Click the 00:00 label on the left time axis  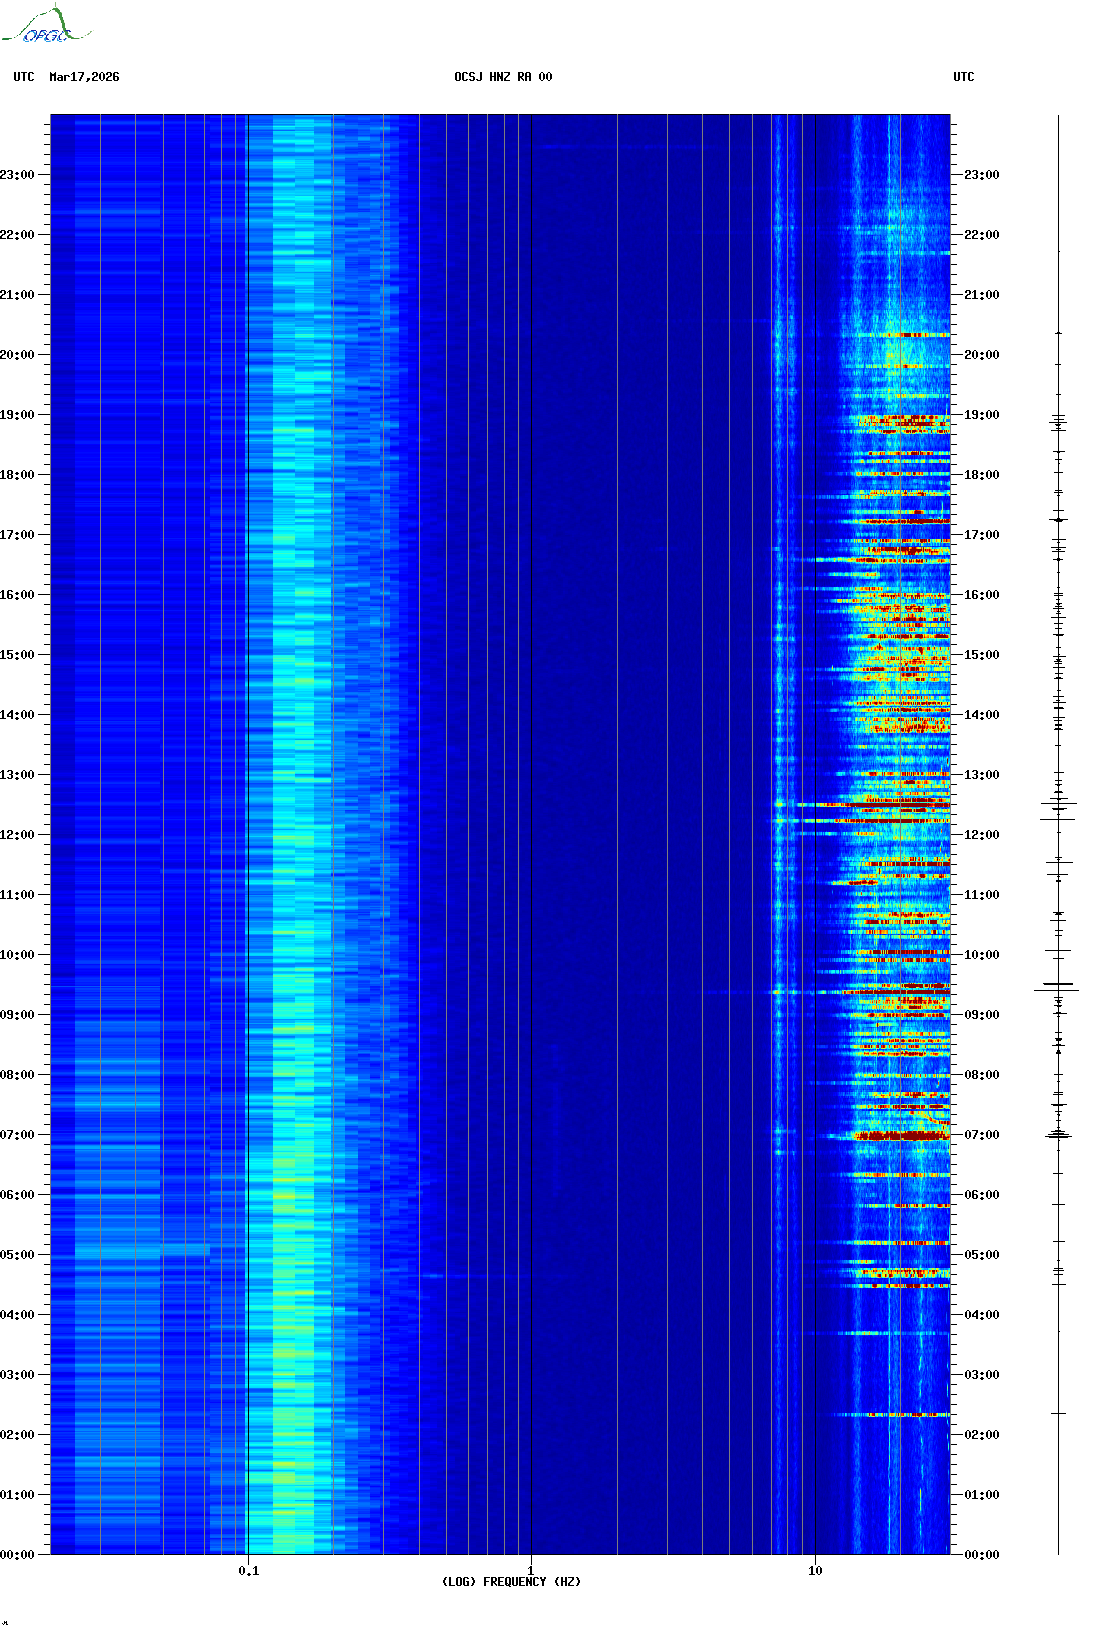tap(17, 1555)
